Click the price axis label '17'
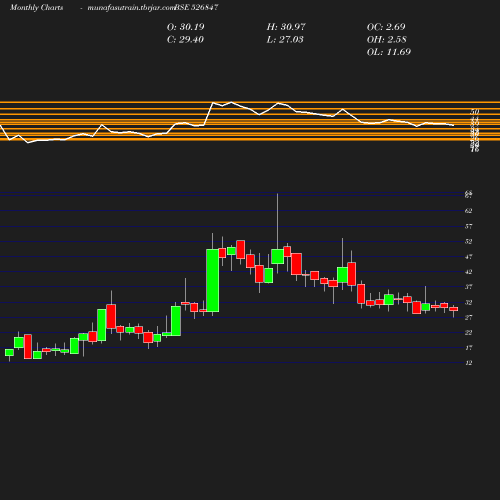The height and width of the screenshot is (500, 500). point(469,348)
